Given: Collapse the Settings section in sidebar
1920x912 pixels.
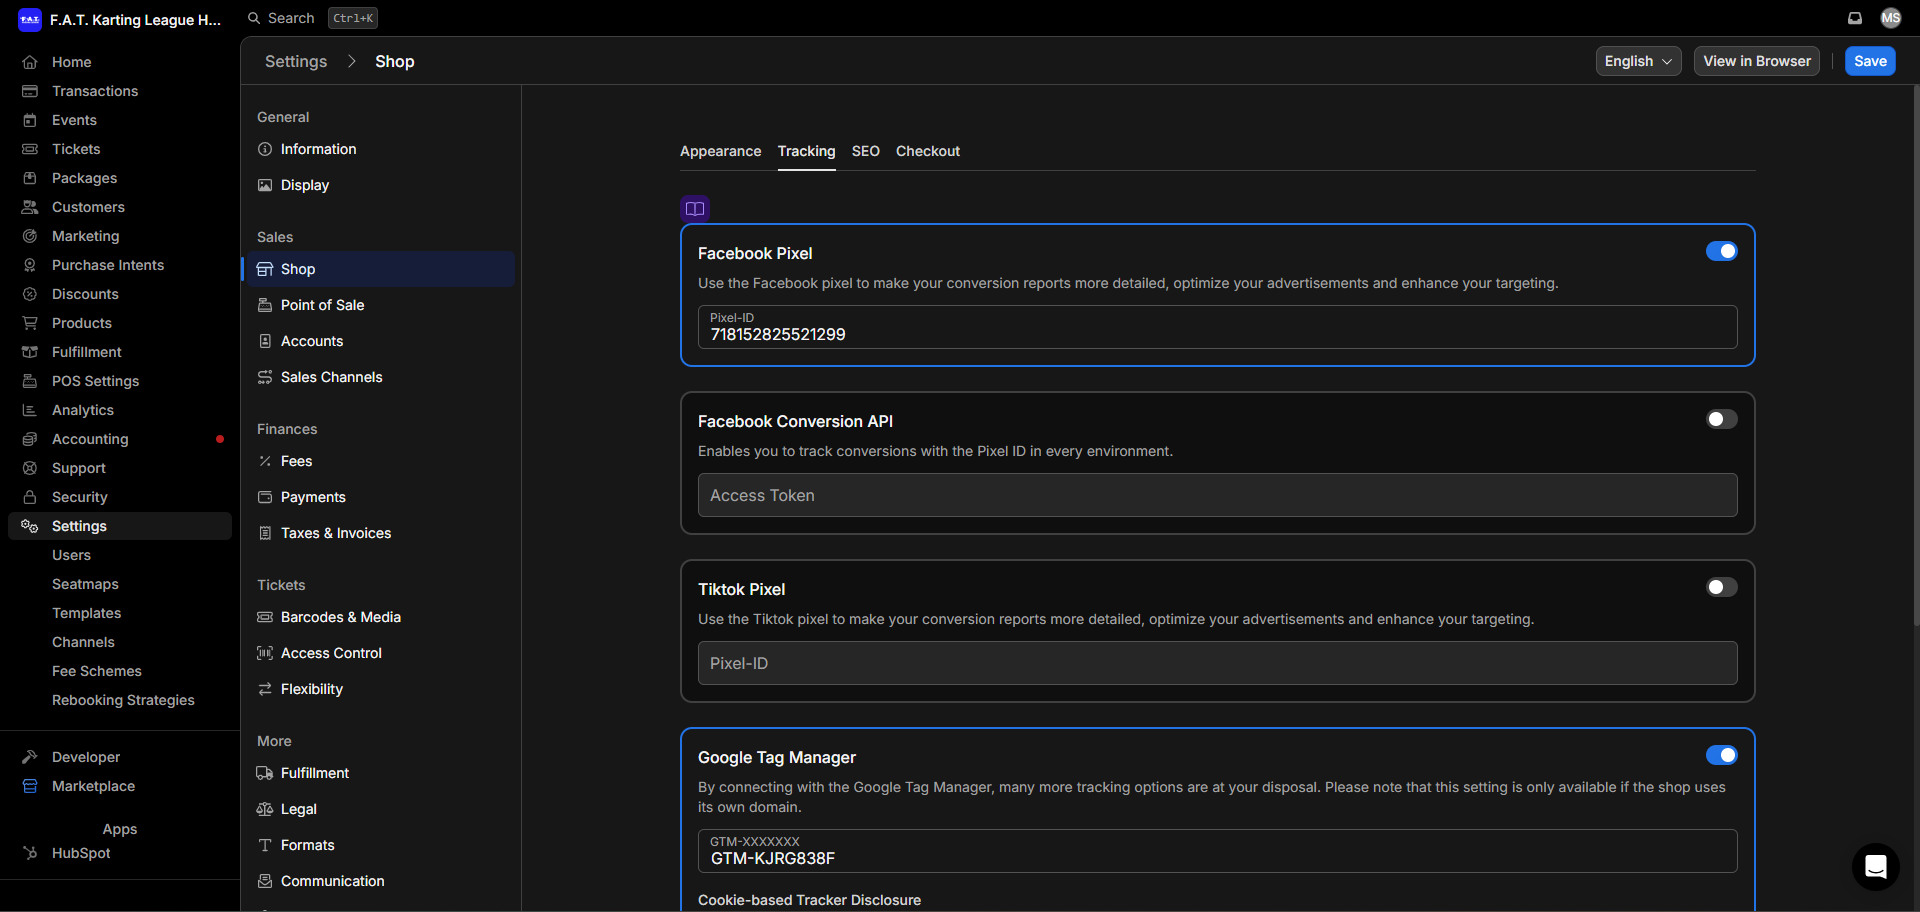Looking at the screenshot, I should [x=120, y=526].
